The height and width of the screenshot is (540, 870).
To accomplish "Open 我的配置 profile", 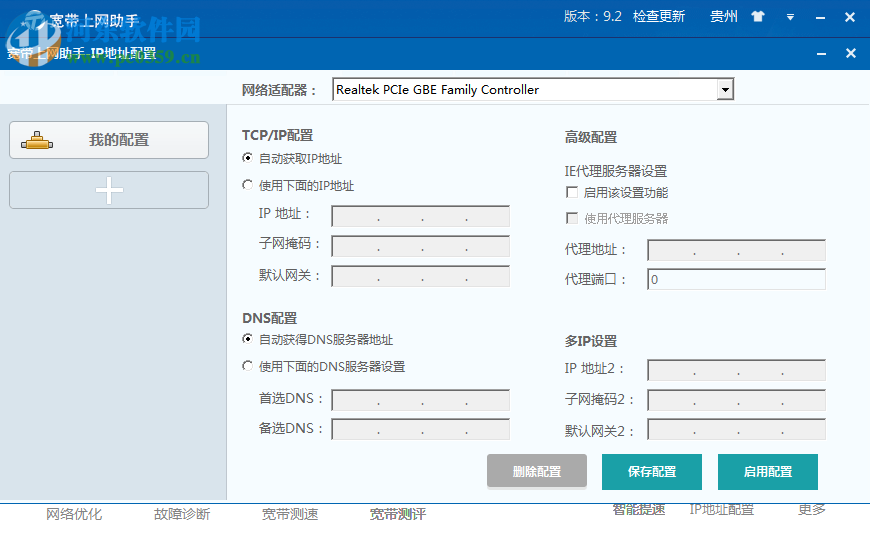I will (109, 140).
